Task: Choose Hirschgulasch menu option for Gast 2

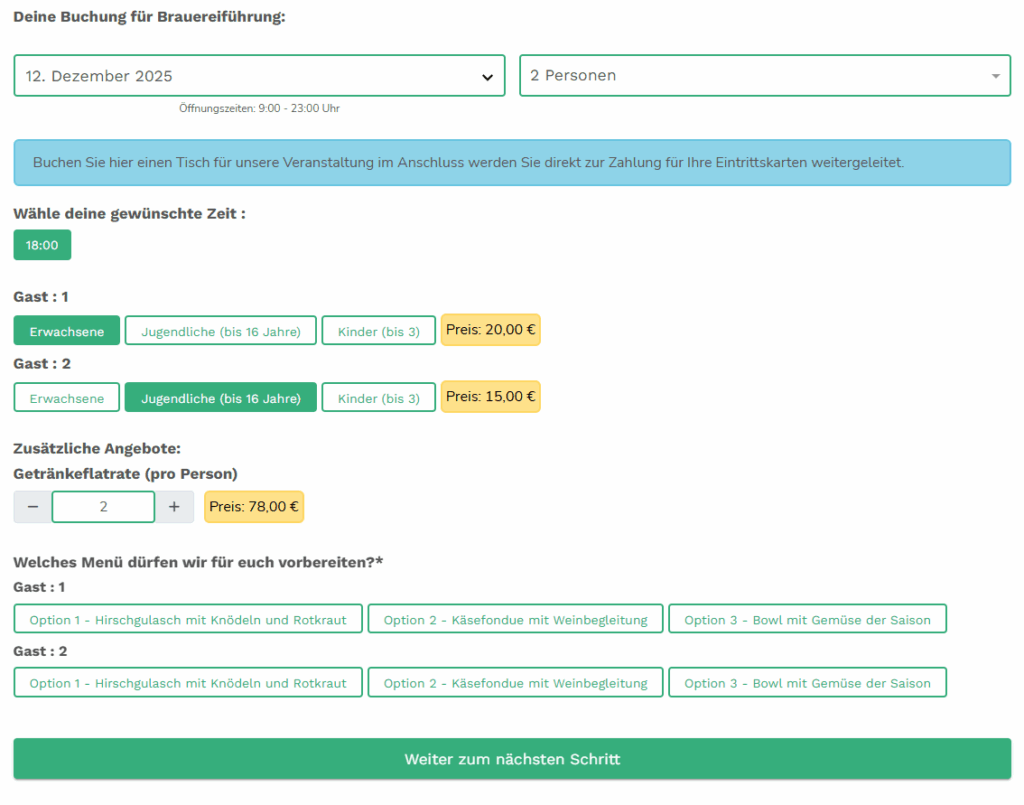Action: pyautogui.click(x=188, y=683)
